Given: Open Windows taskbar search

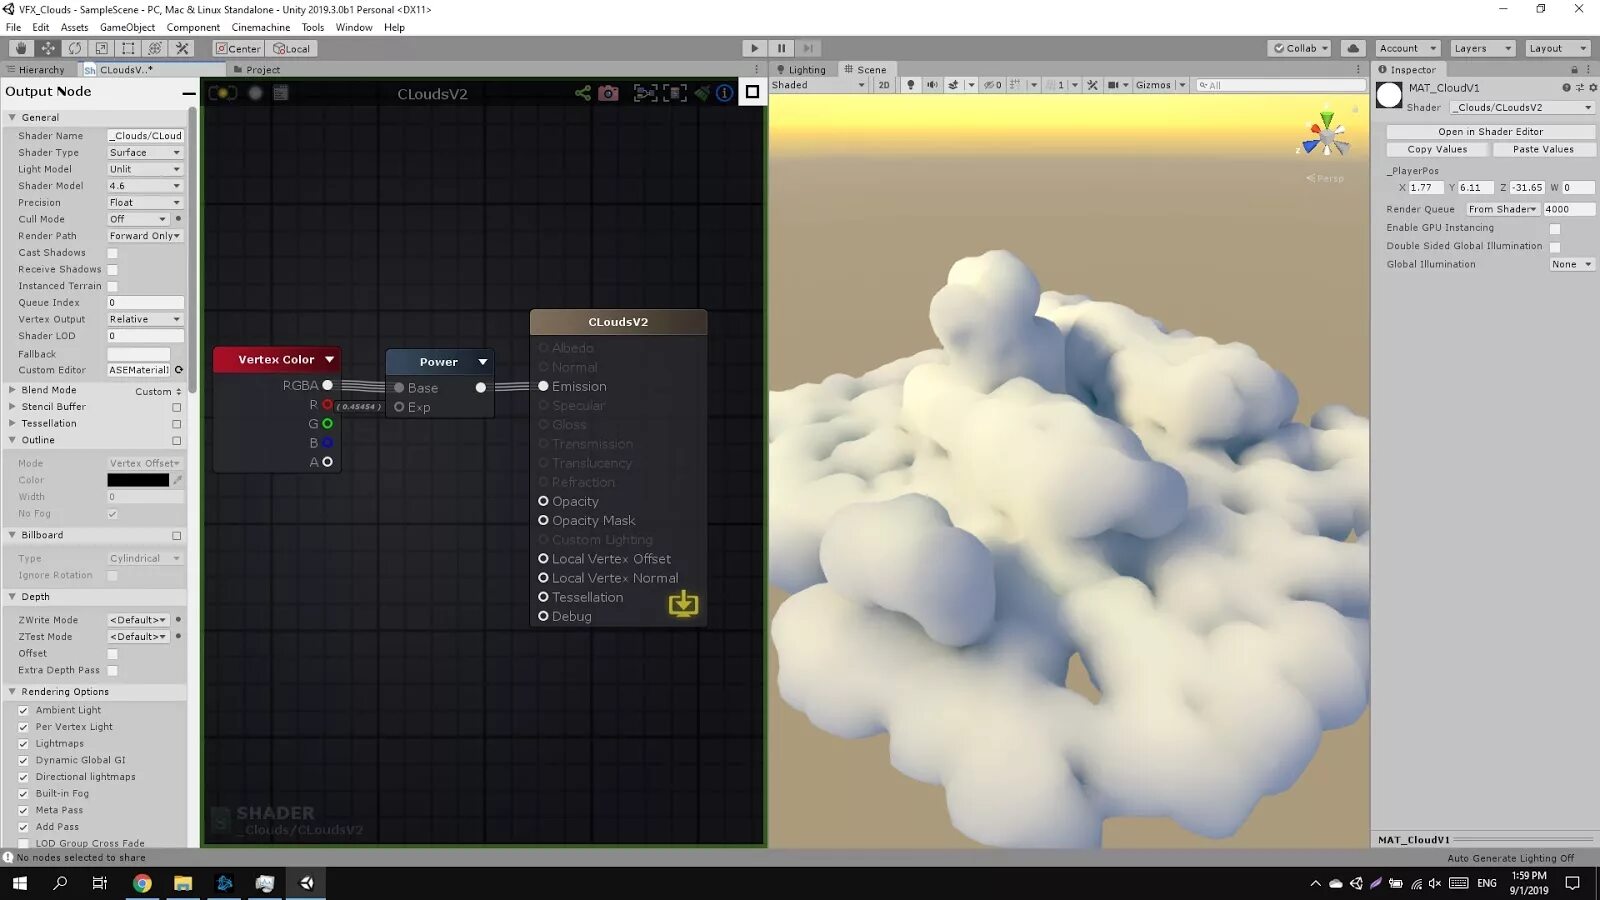Looking at the screenshot, I should click(x=60, y=883).
